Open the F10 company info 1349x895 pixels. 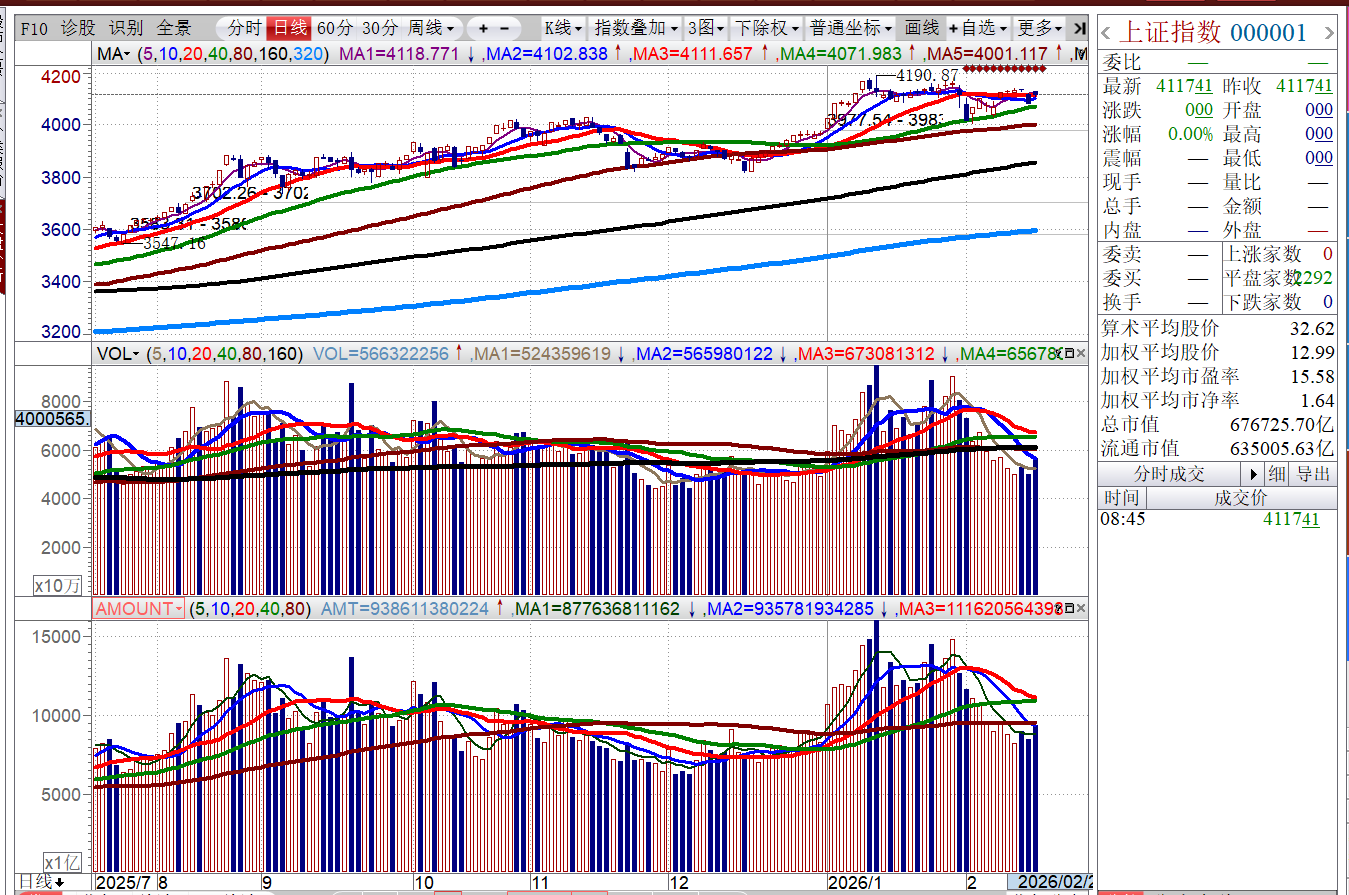click(x=34, y=28)
